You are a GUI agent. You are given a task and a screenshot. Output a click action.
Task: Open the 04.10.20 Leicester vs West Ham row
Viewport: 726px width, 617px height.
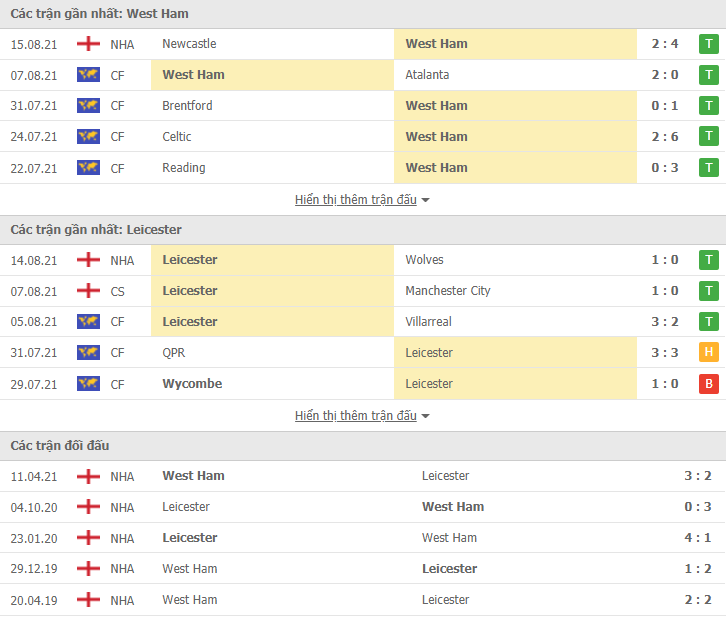coord(363,507)
